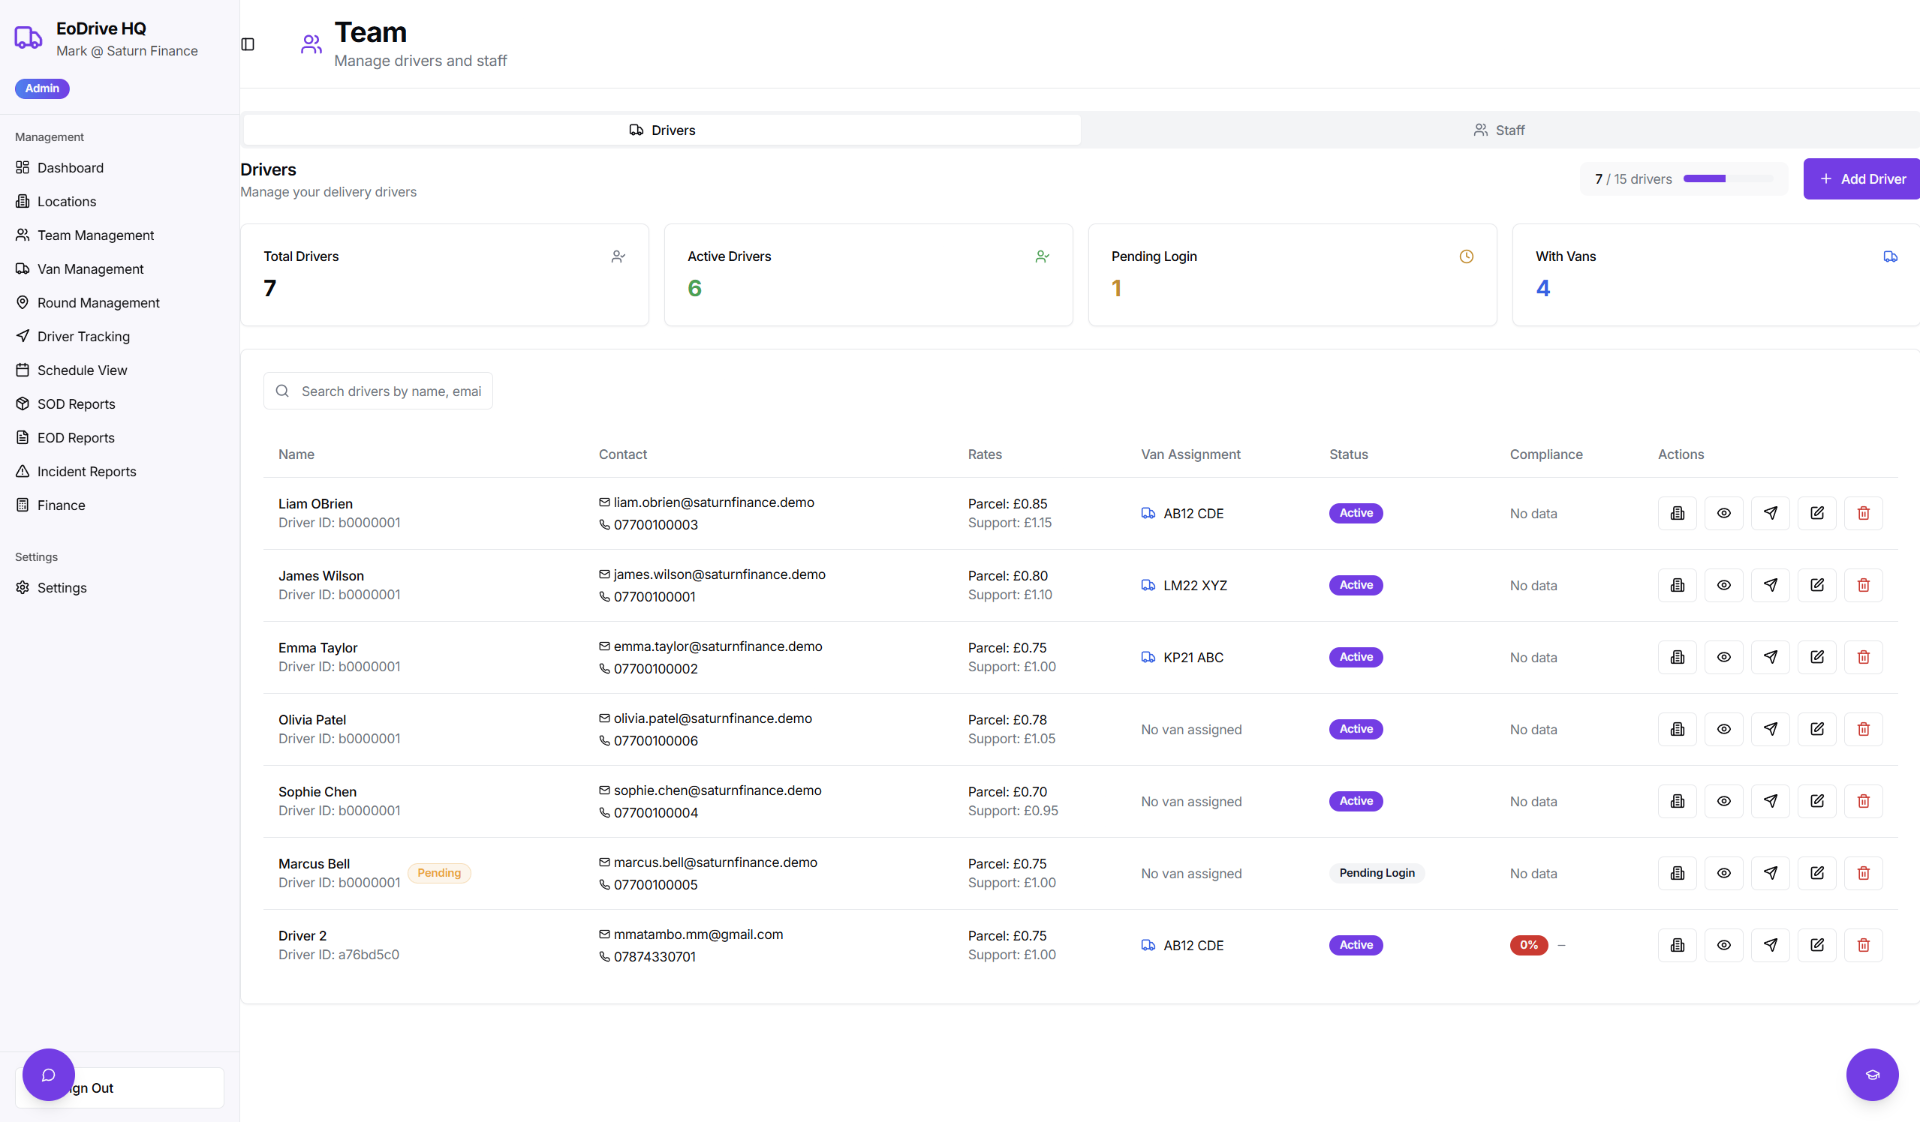The height and width of the screenshot is (1122, 1920).
Task: View details eye icon for Marcus Bell
Action: [1724, 873]
